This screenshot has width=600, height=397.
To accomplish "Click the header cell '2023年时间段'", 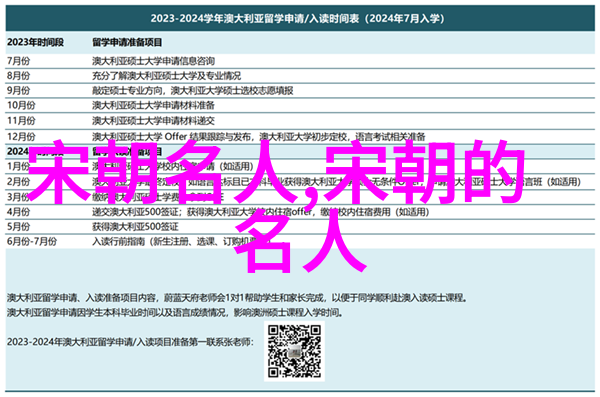I will click(36, 42).
